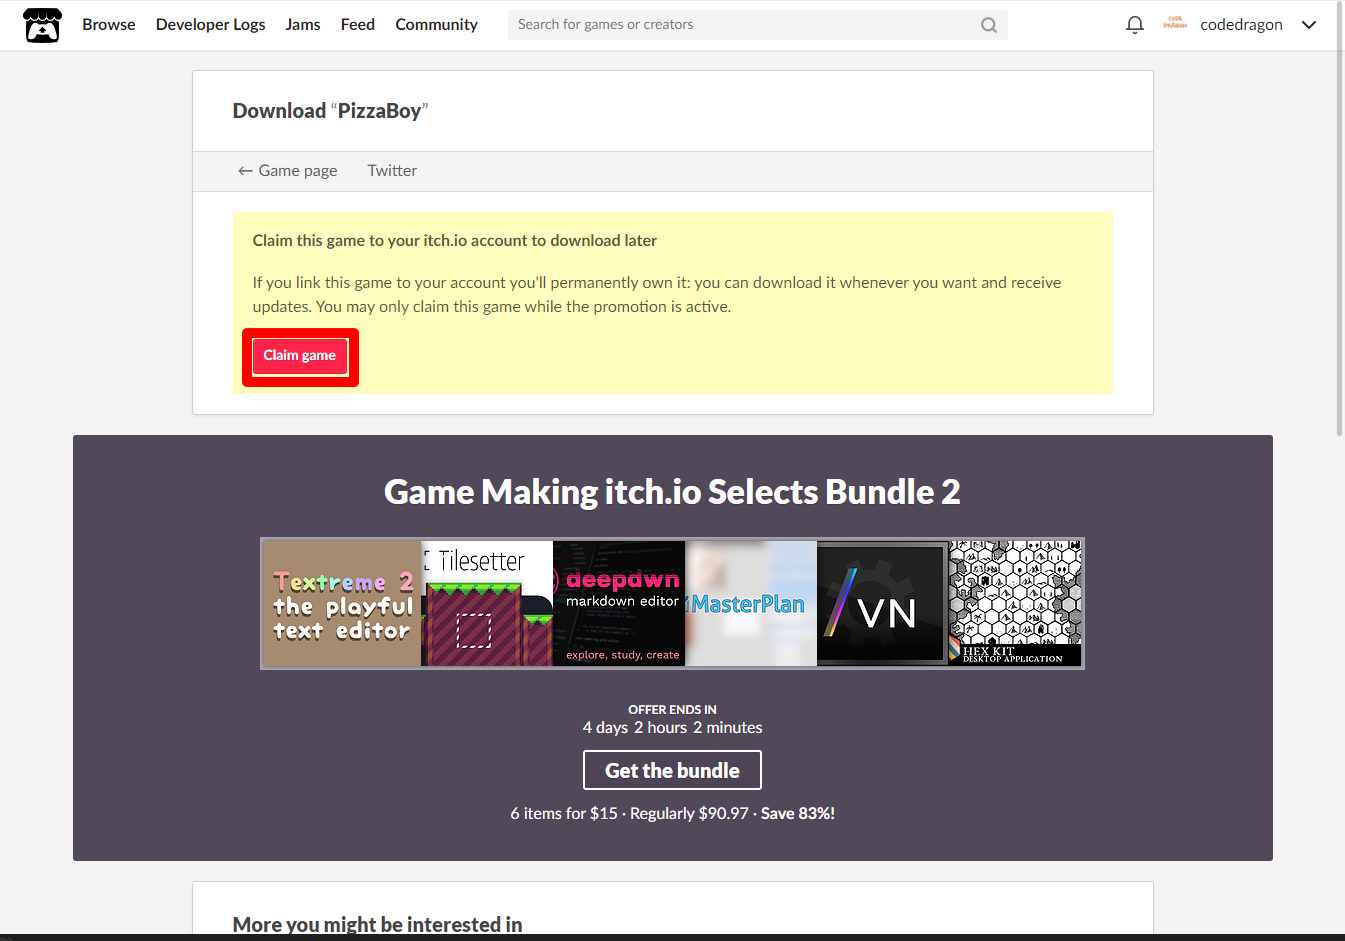Click the 'OFFER ENDS IN' label
The width and height of the screenshot is (1345, 941).
672,709
